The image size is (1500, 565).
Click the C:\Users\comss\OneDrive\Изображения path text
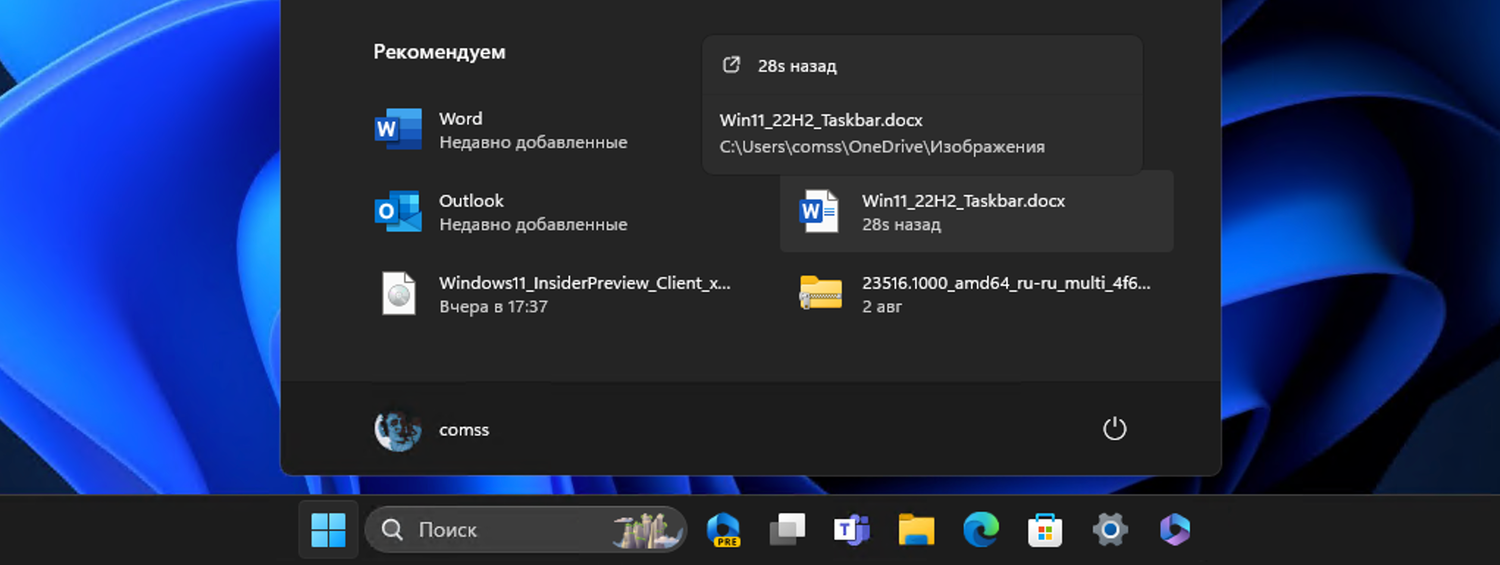tap(882, 147)
